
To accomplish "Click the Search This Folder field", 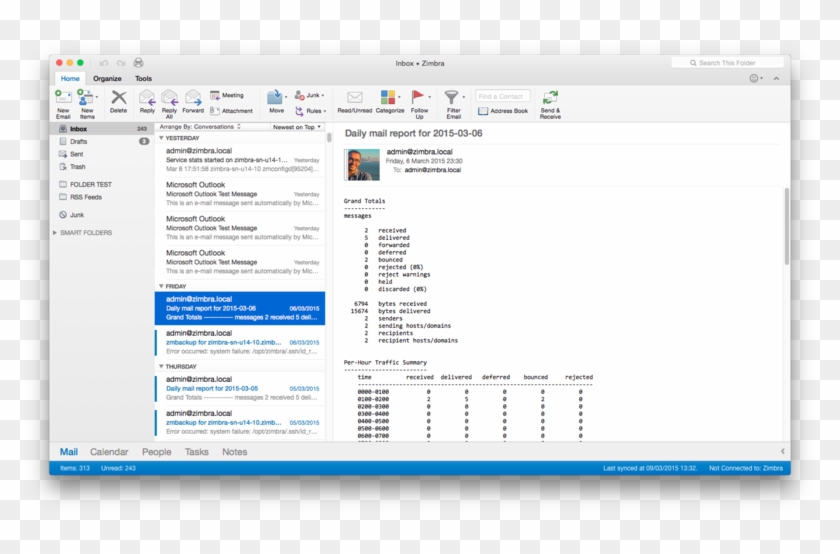I will click(x=728, y=63).
